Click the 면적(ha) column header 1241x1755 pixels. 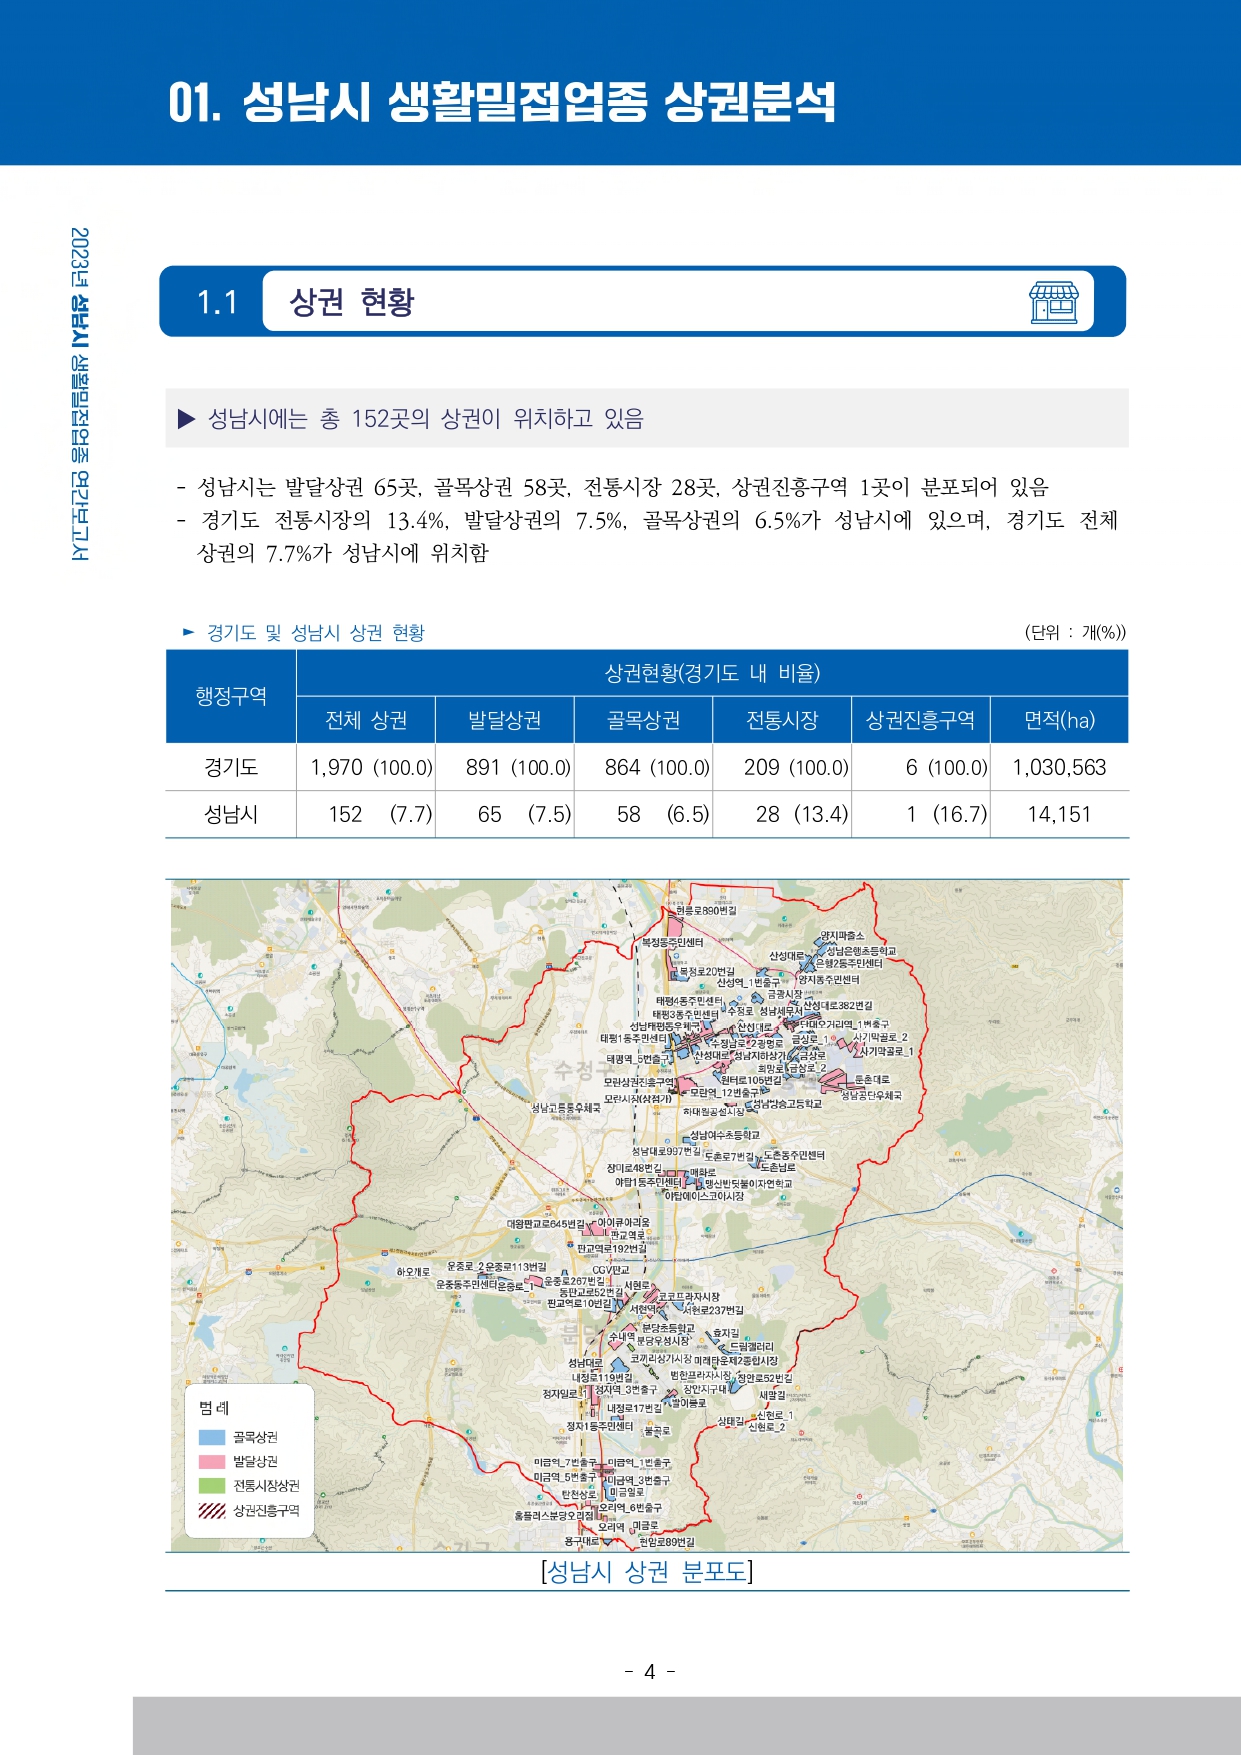1059,720
